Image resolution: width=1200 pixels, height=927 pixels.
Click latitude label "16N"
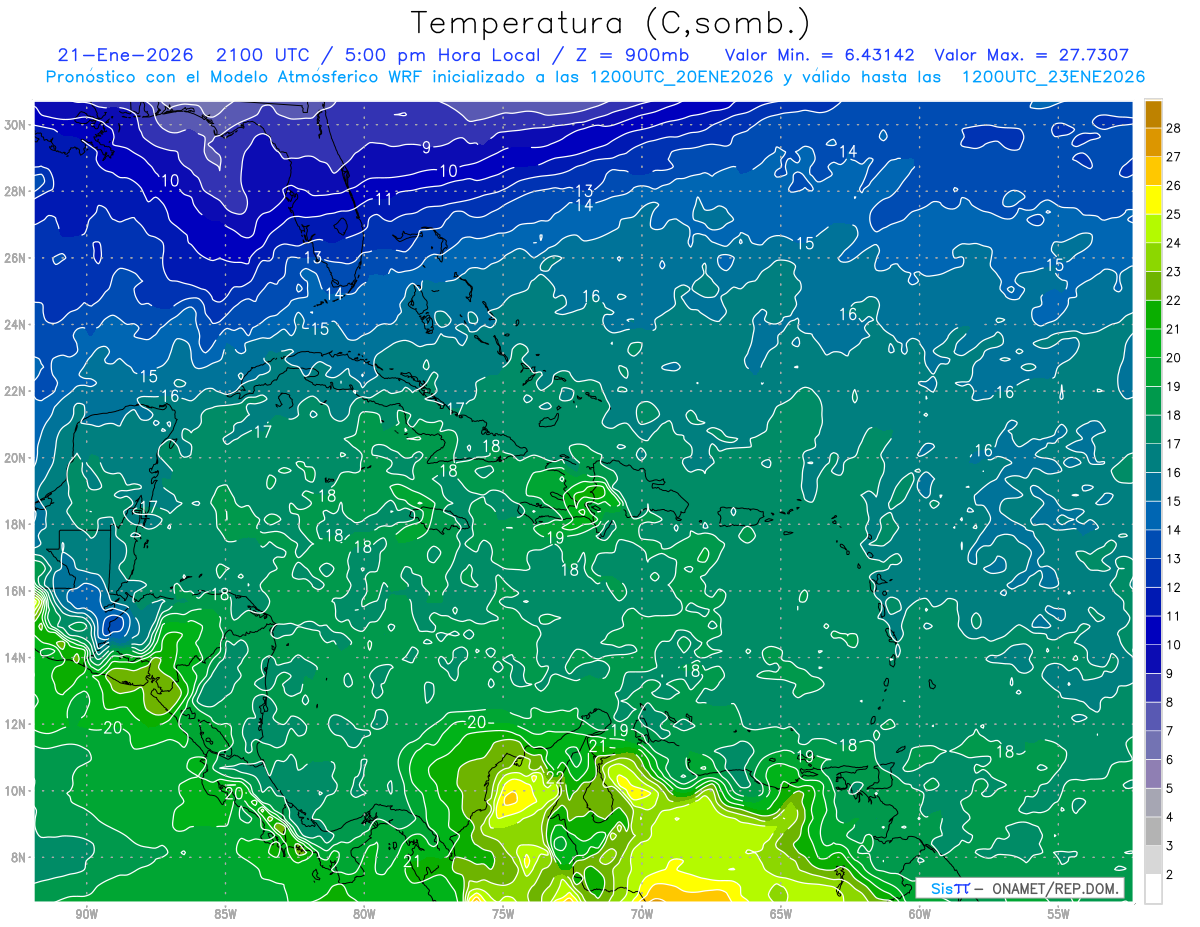click(16, 591)
